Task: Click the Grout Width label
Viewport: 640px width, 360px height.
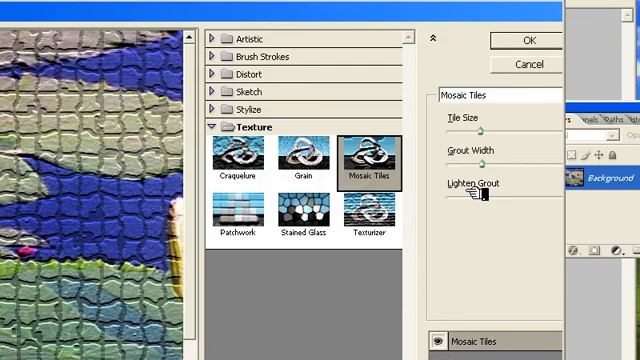Action: coord(471,151)
